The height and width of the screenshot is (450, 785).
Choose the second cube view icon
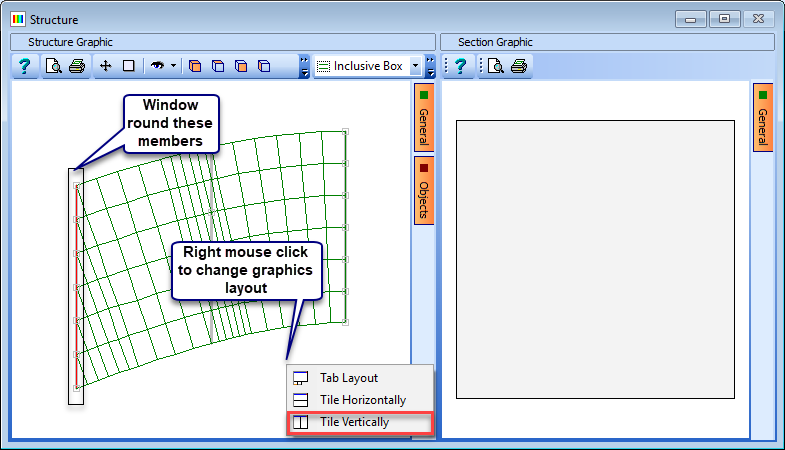[x=218, y=66]
